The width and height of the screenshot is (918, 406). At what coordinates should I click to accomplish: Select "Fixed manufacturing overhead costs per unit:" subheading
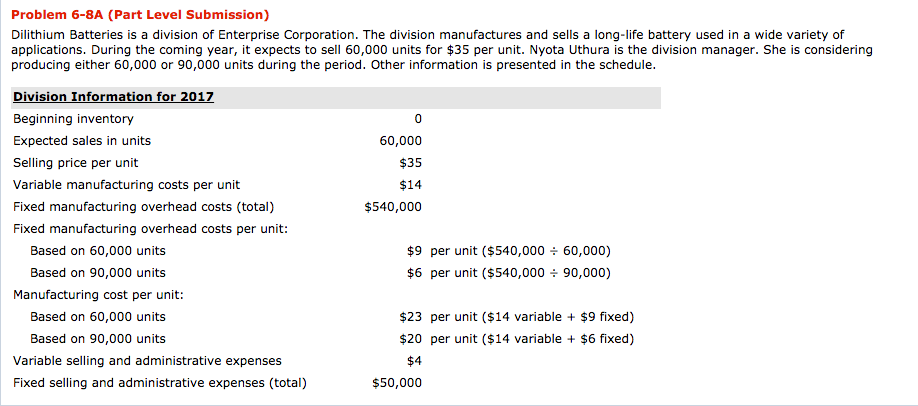(x=150, y=229)
